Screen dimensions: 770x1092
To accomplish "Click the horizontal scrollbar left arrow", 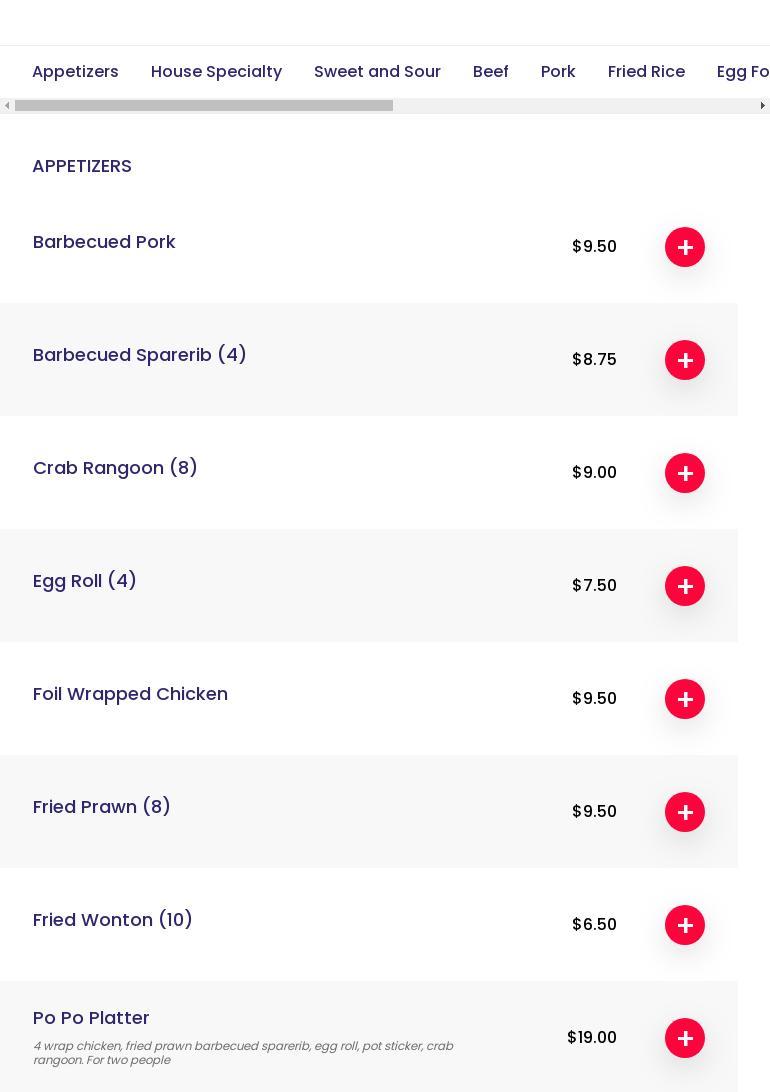I will (x=7, y=106).
